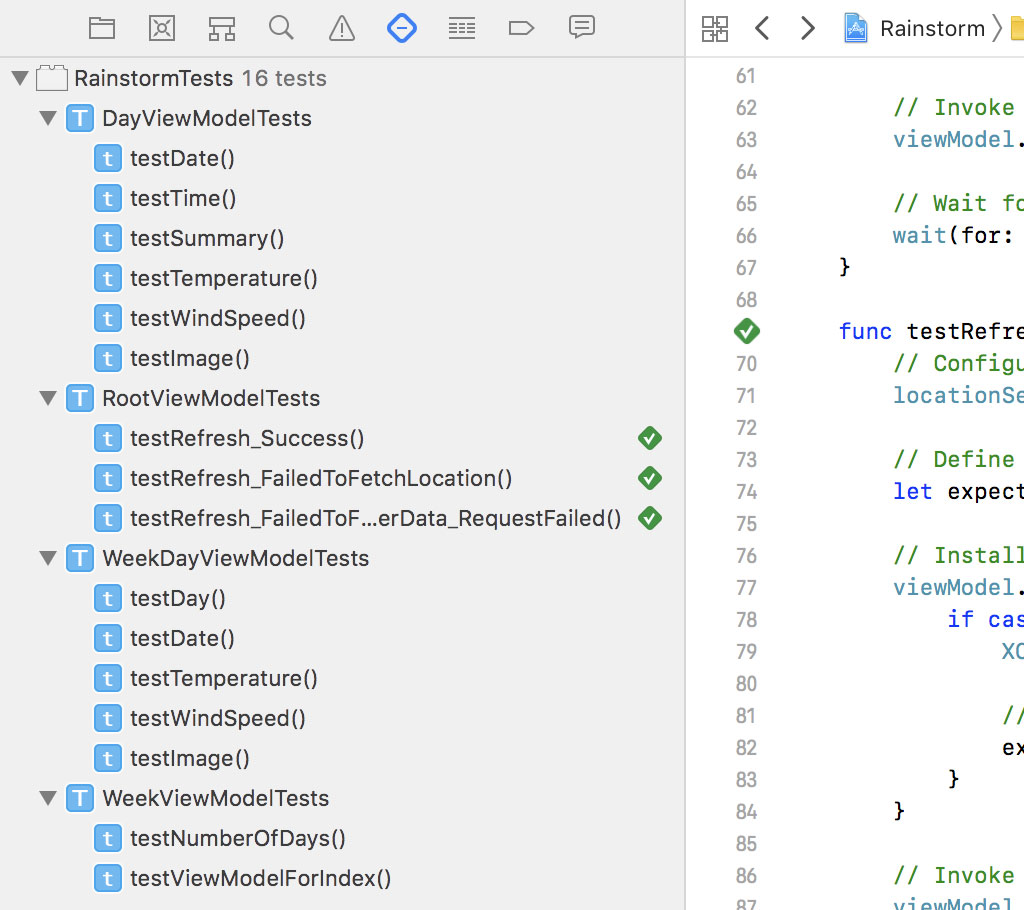
Task: Open the Report navigator speech bubble
Action: 582,28
